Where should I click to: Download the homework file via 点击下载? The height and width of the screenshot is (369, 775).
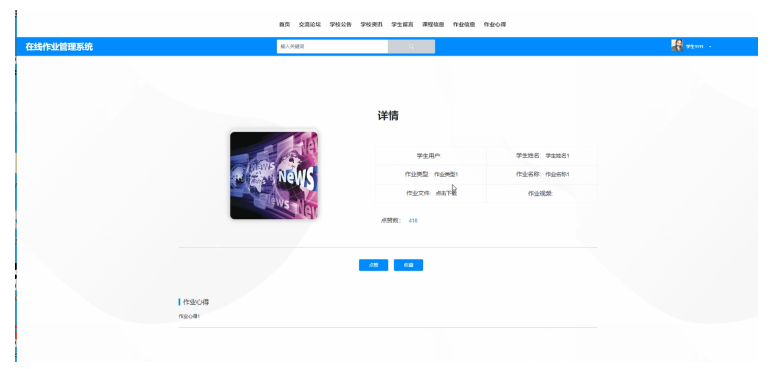(x=446, y=194)
